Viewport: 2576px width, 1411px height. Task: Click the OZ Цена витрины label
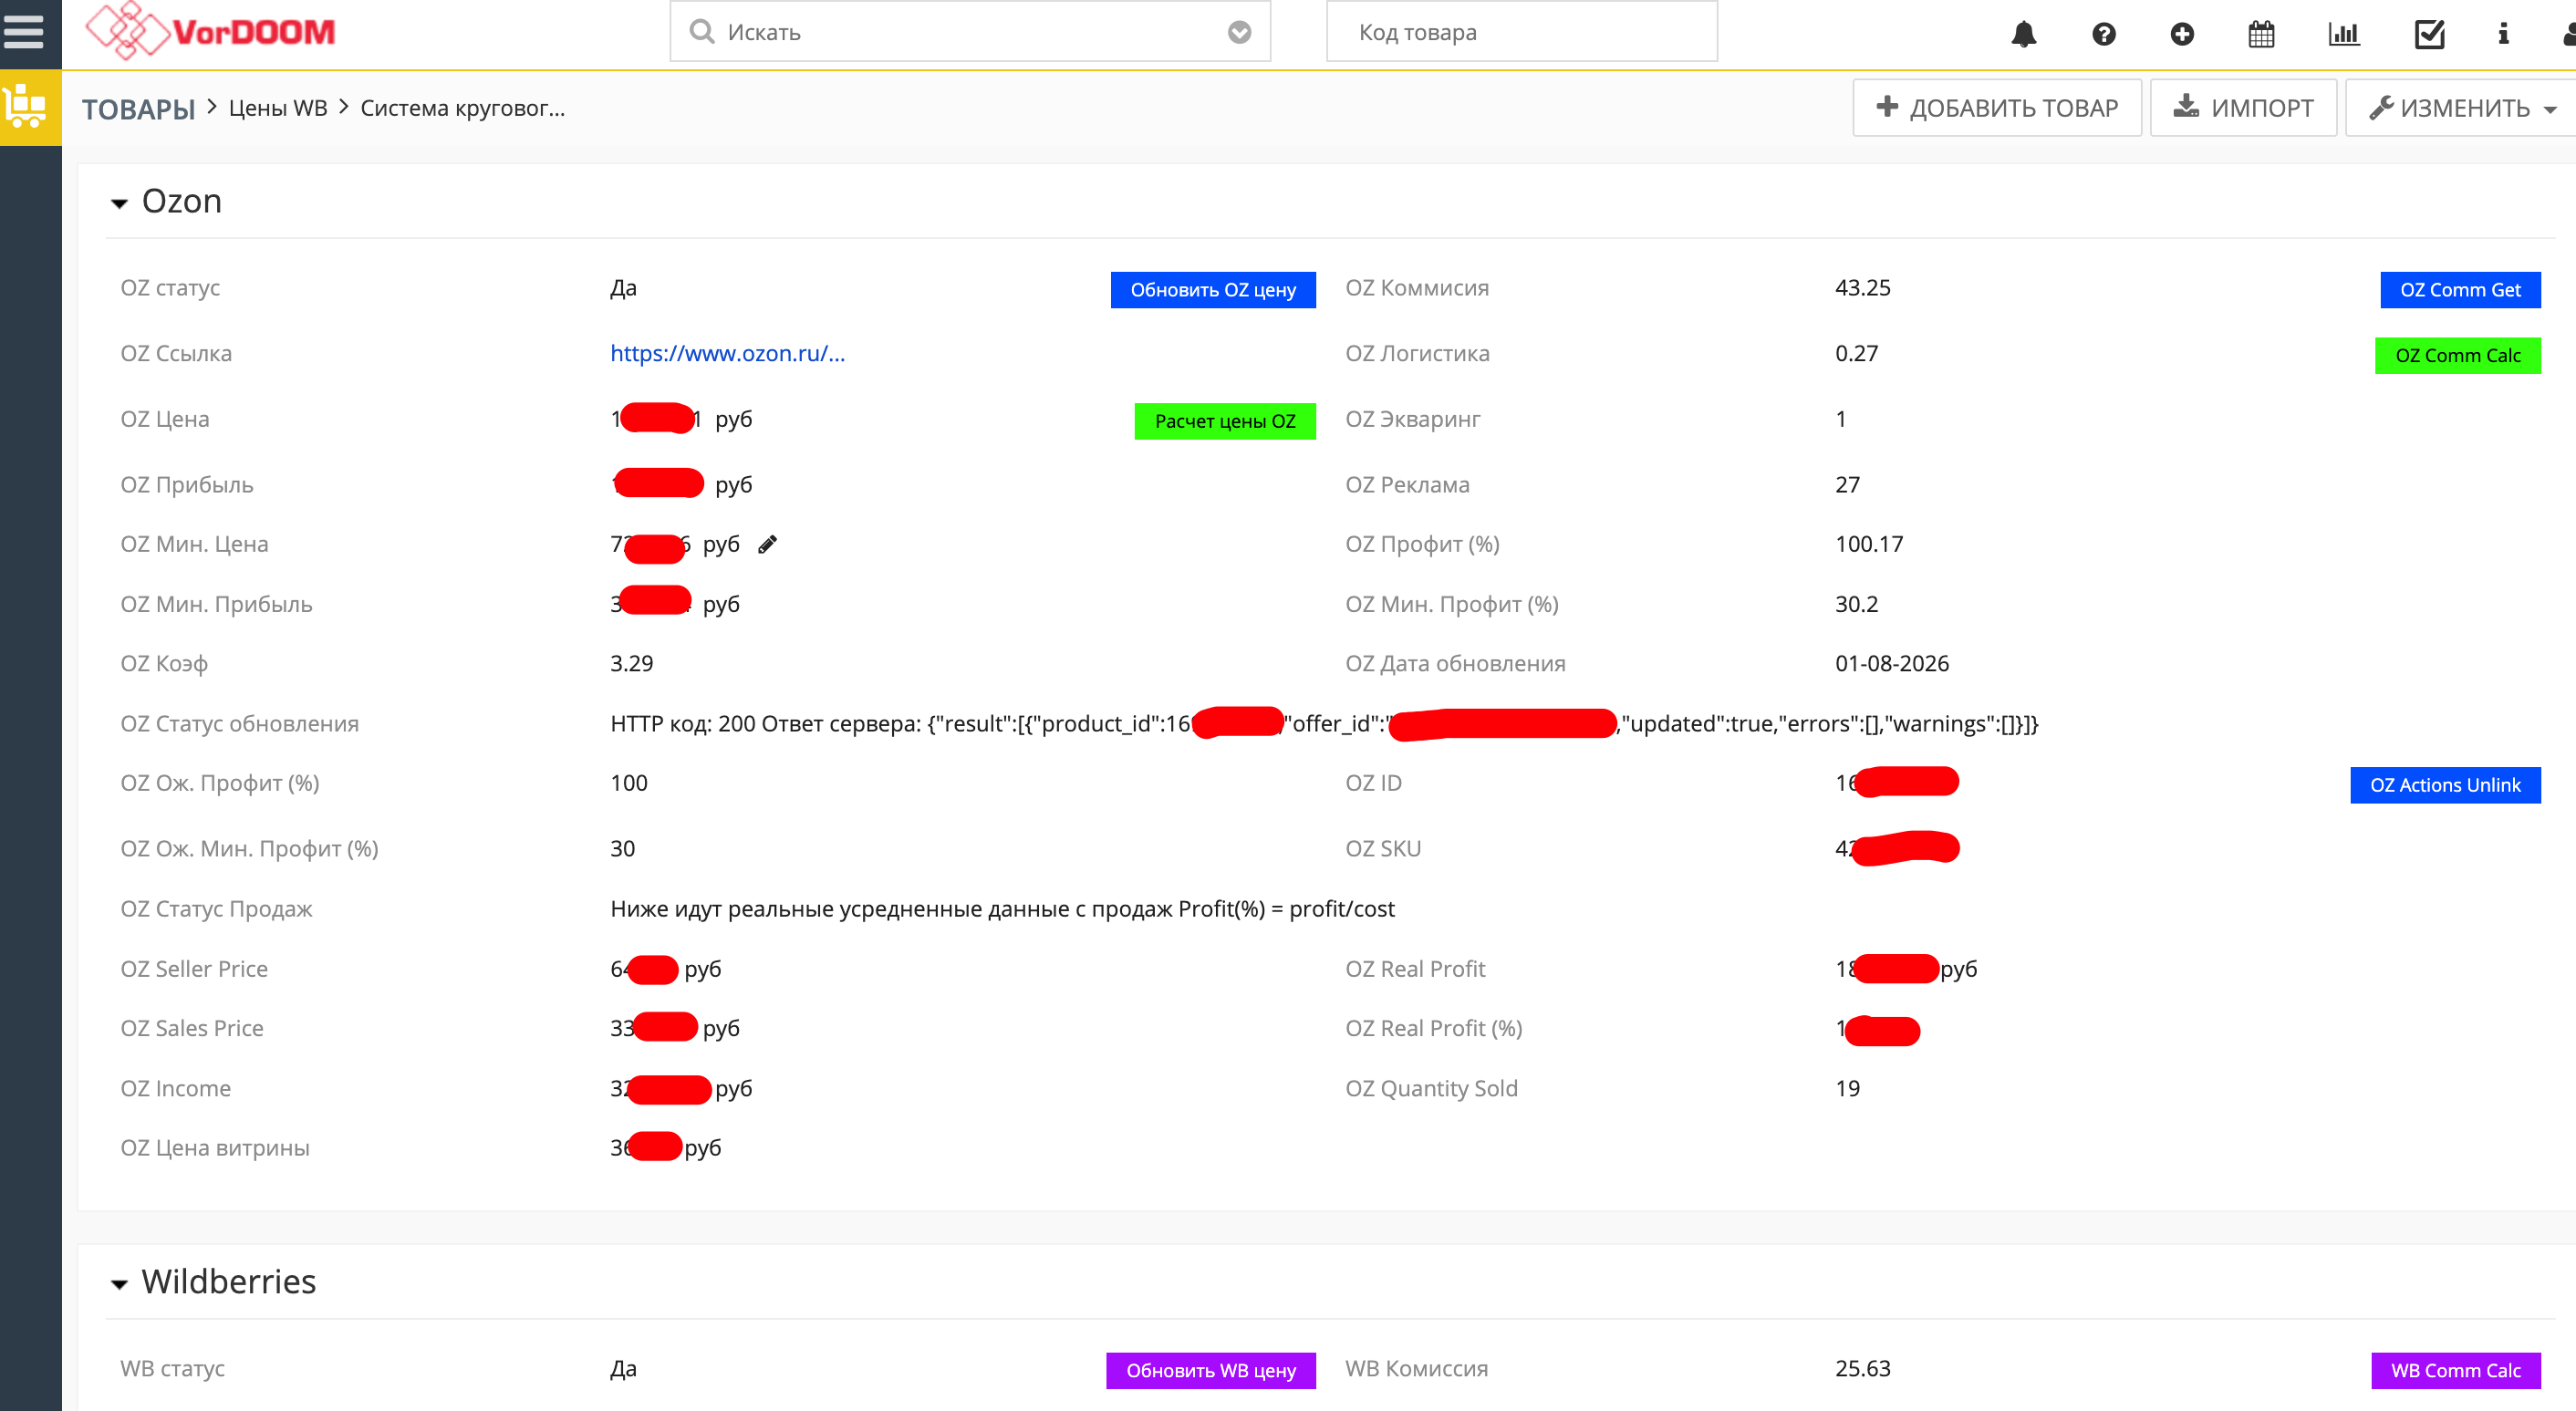coord(215,1148)
